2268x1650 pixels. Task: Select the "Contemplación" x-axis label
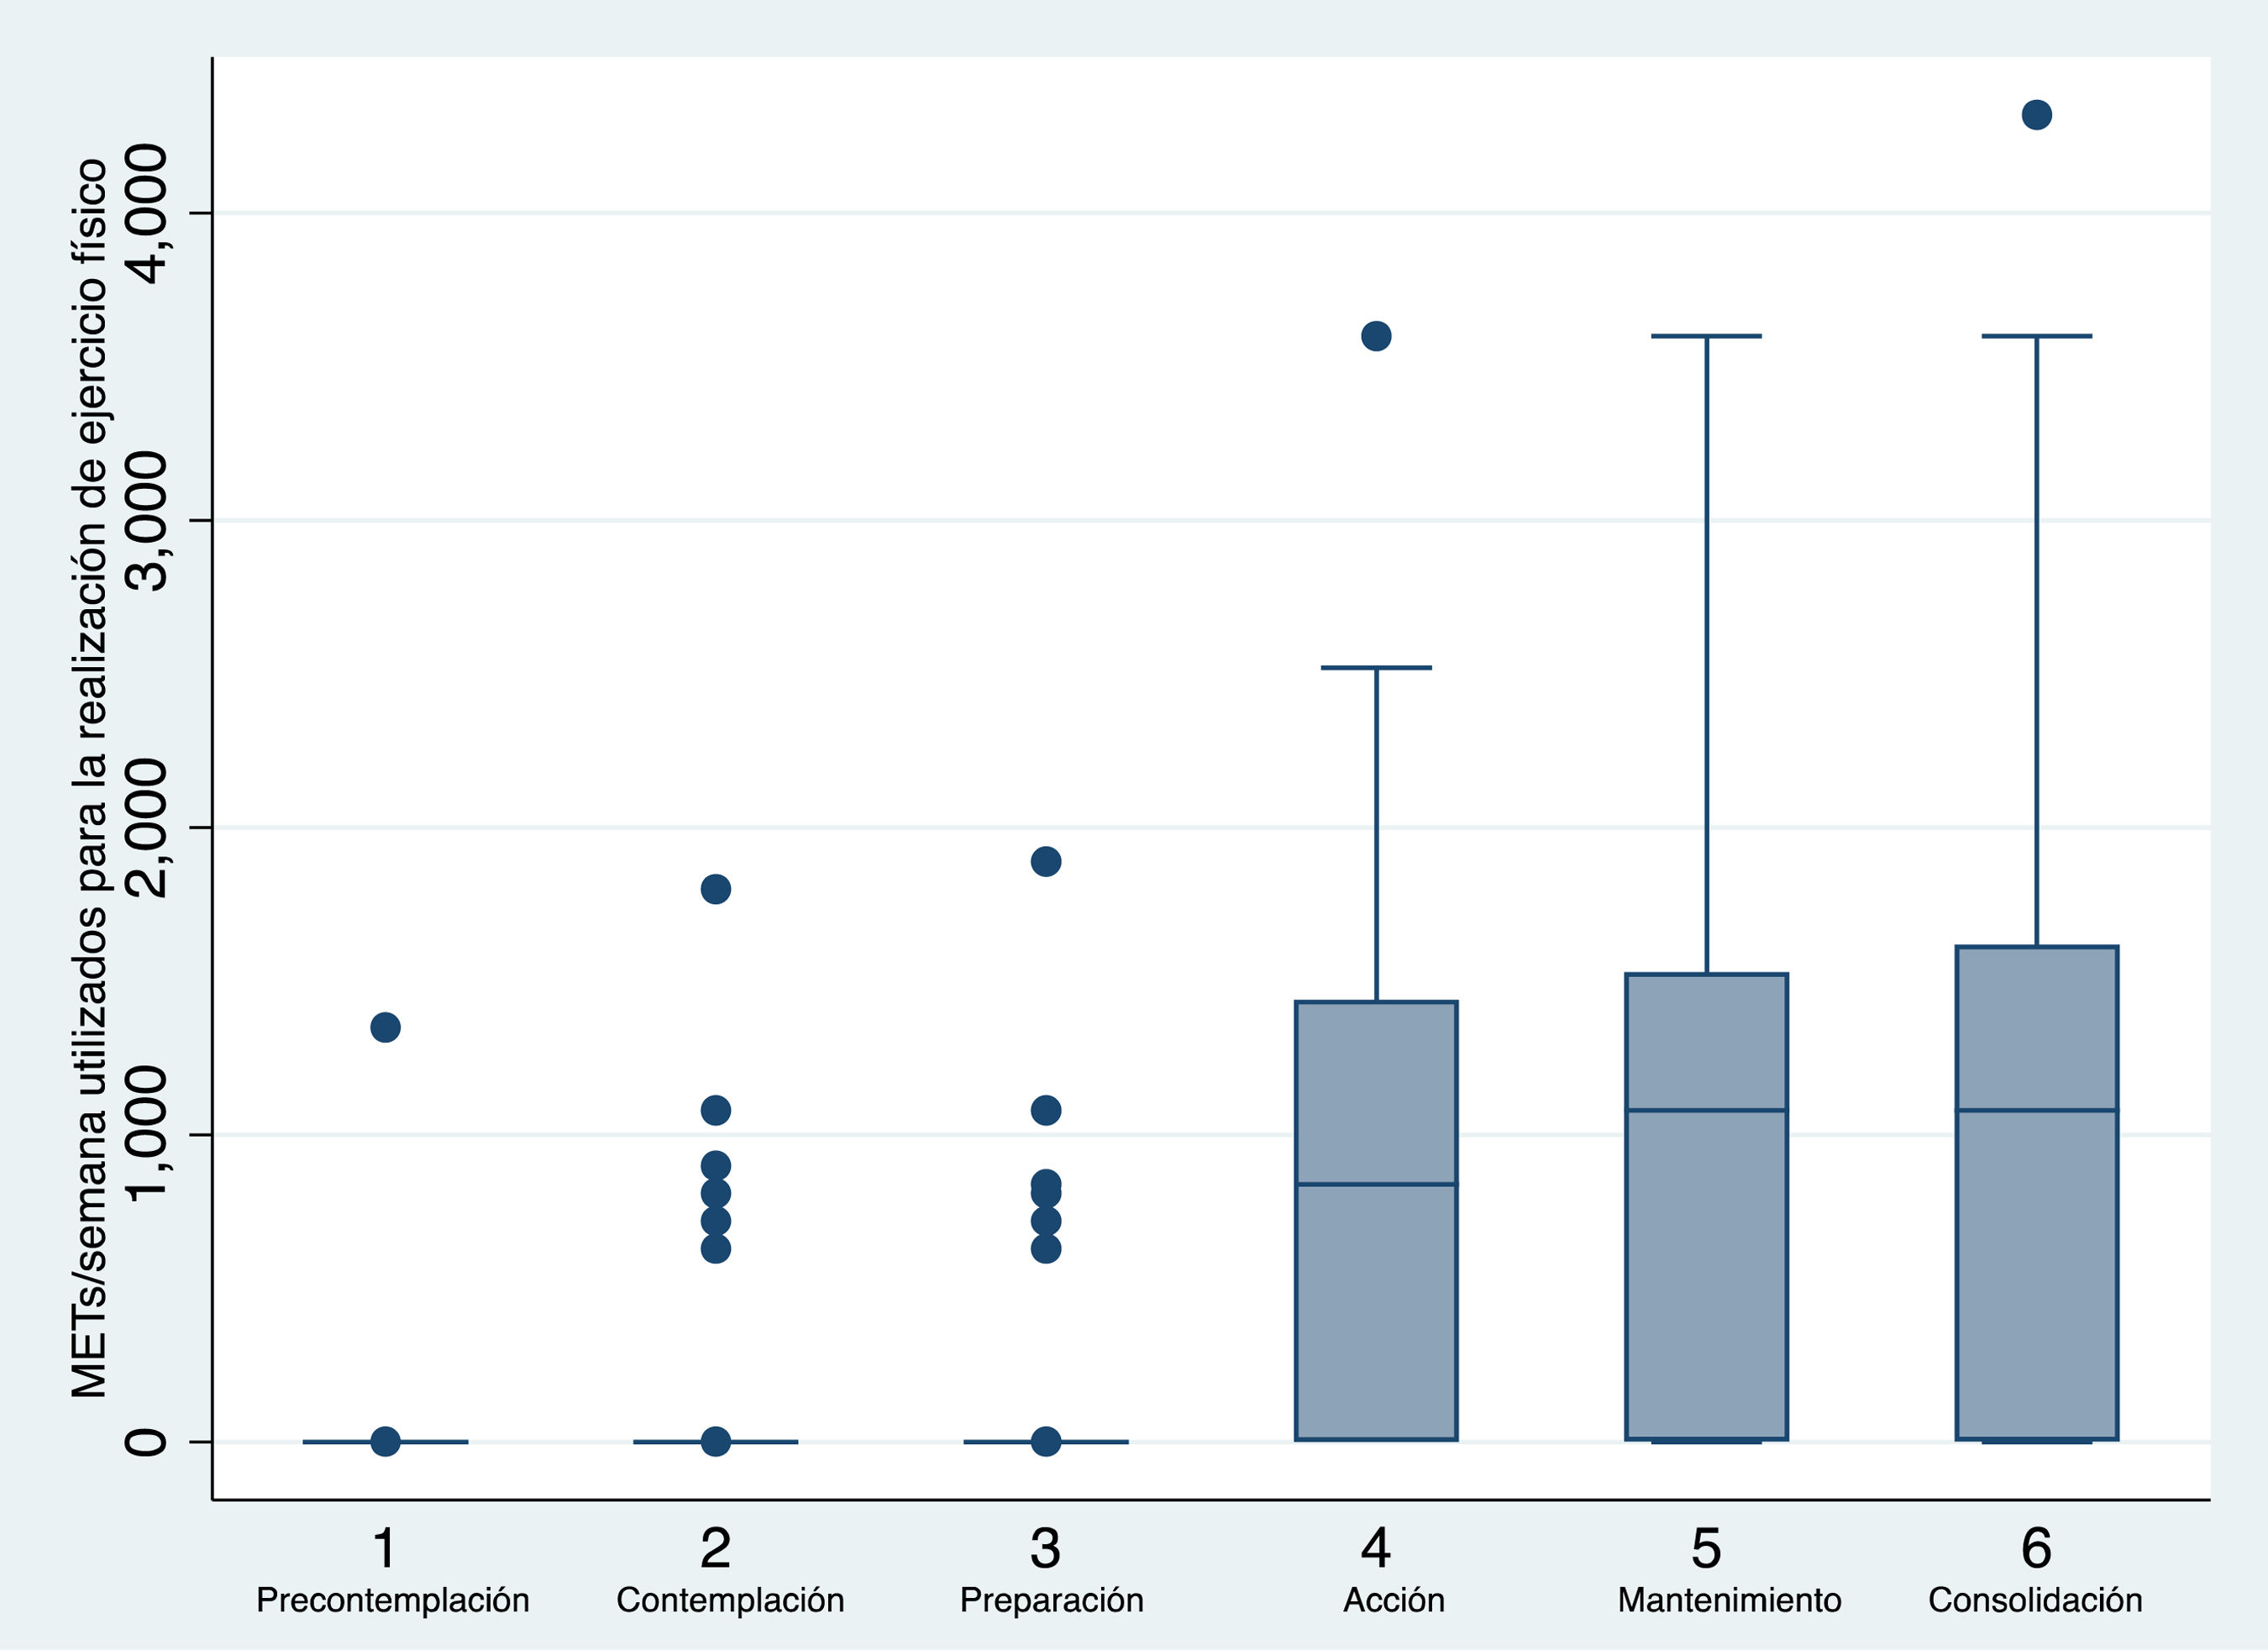[x=730, y=1601]
